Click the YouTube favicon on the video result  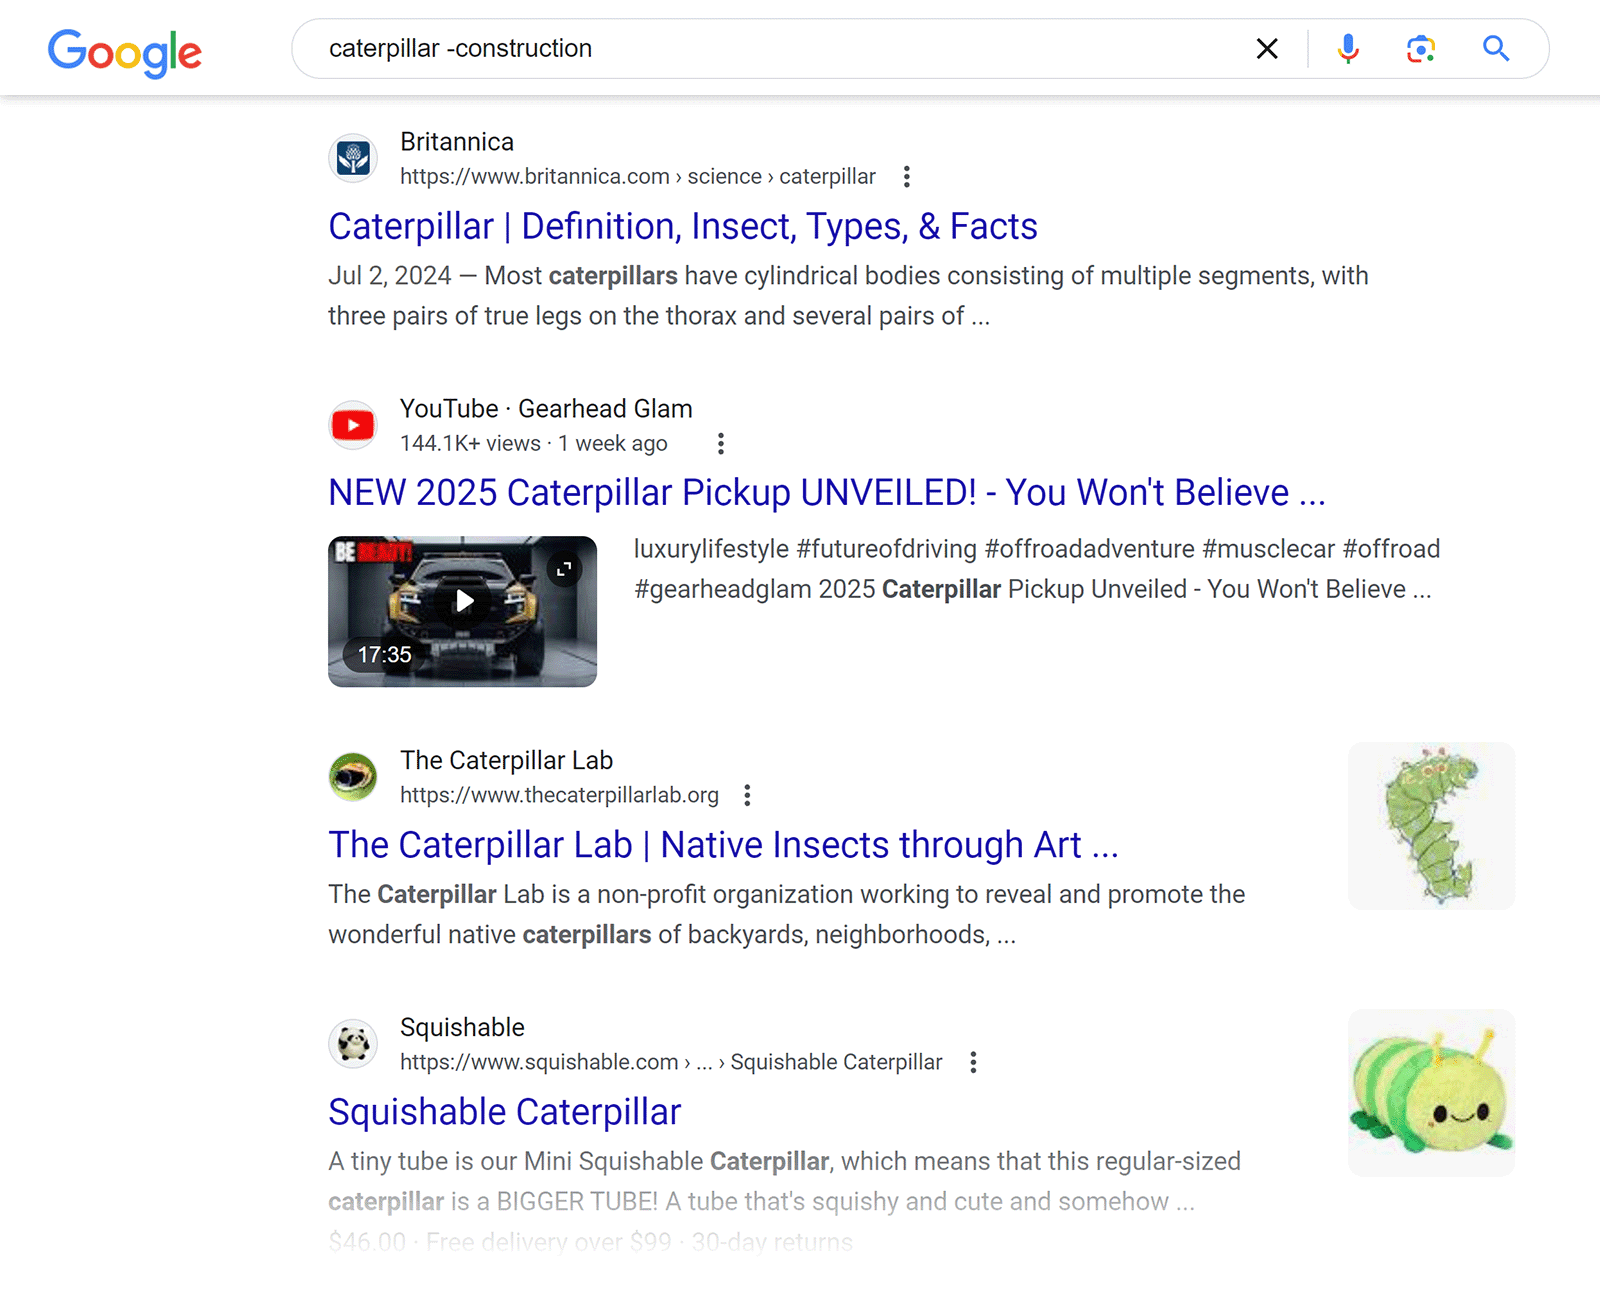pyautogui.click(x=352, y=425)
